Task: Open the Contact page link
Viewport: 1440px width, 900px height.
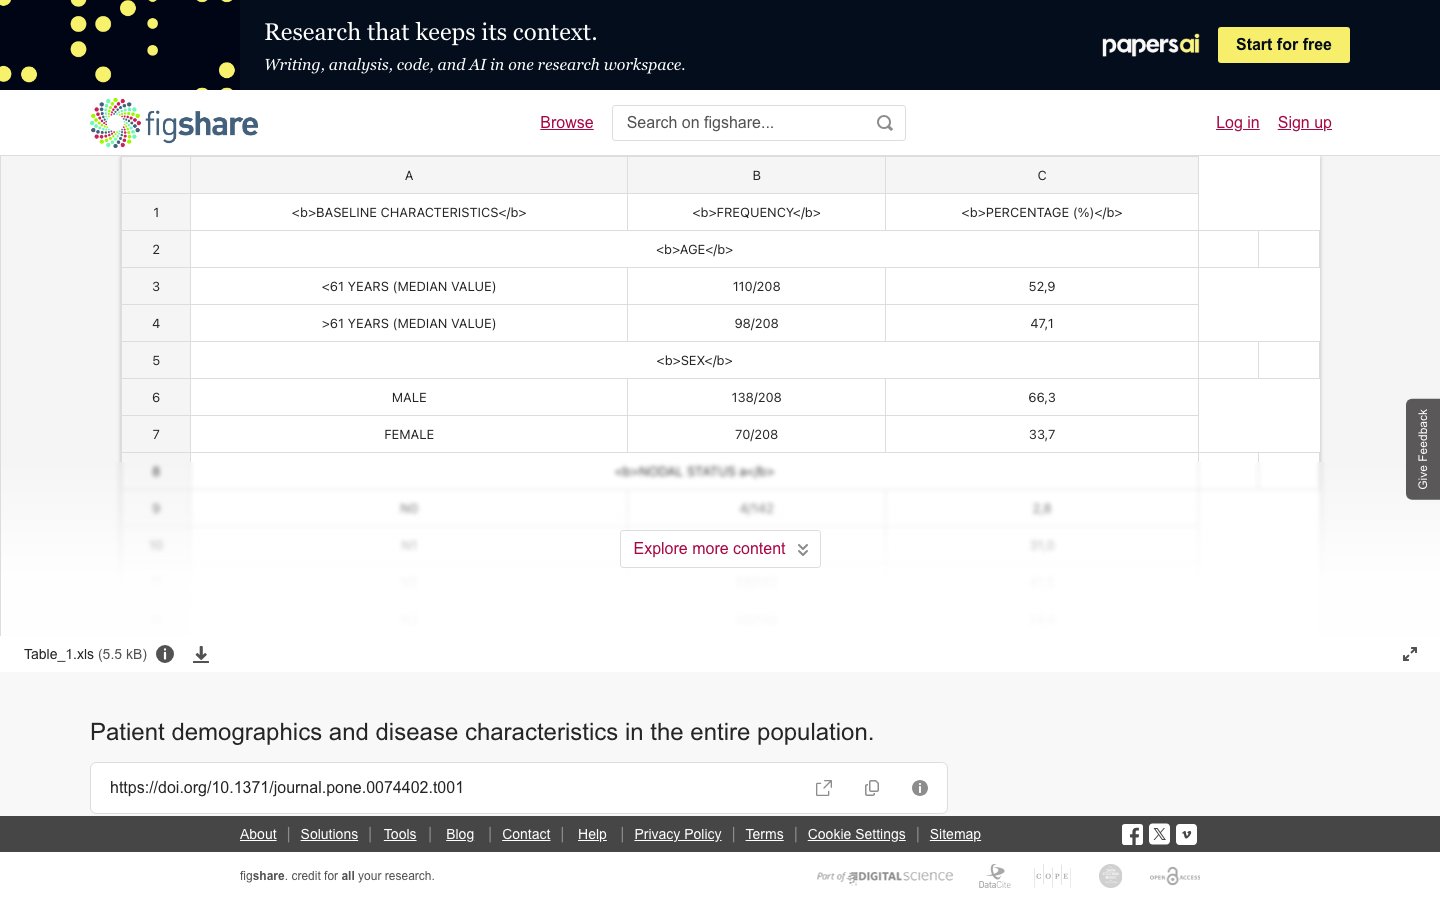Action: pos(526,834)
